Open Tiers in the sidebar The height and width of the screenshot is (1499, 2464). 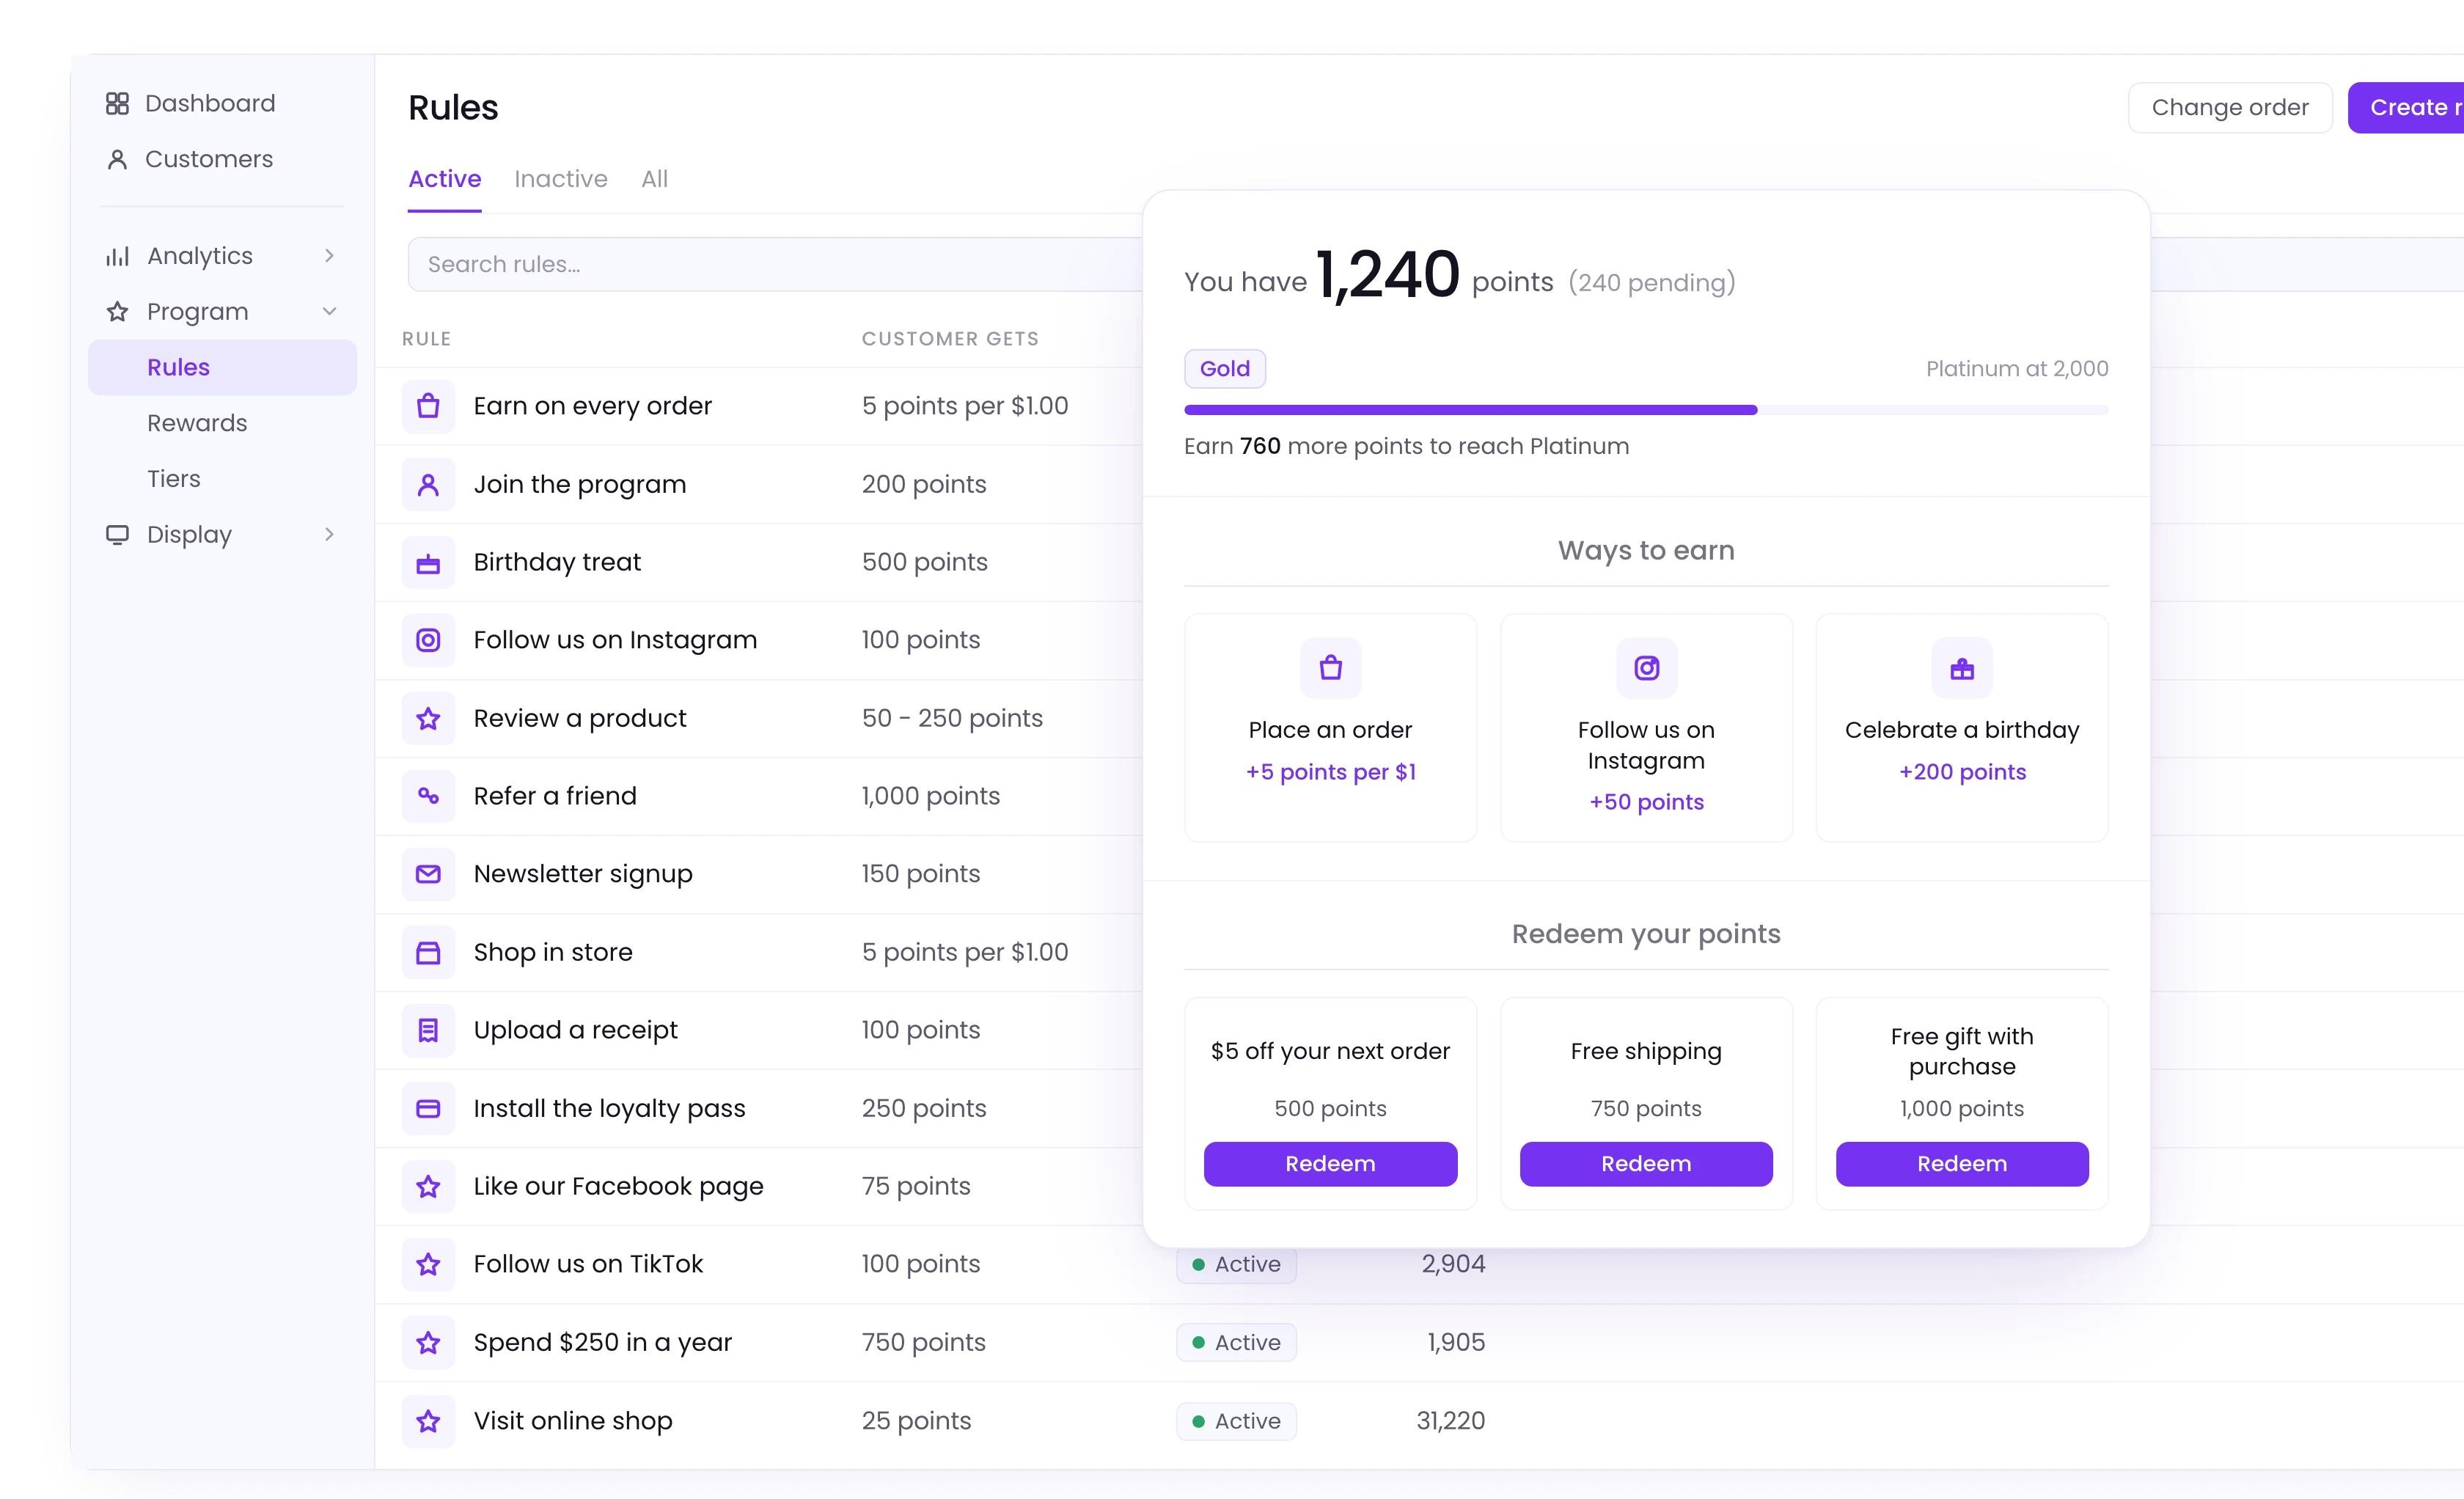click(x=174, y=479)
